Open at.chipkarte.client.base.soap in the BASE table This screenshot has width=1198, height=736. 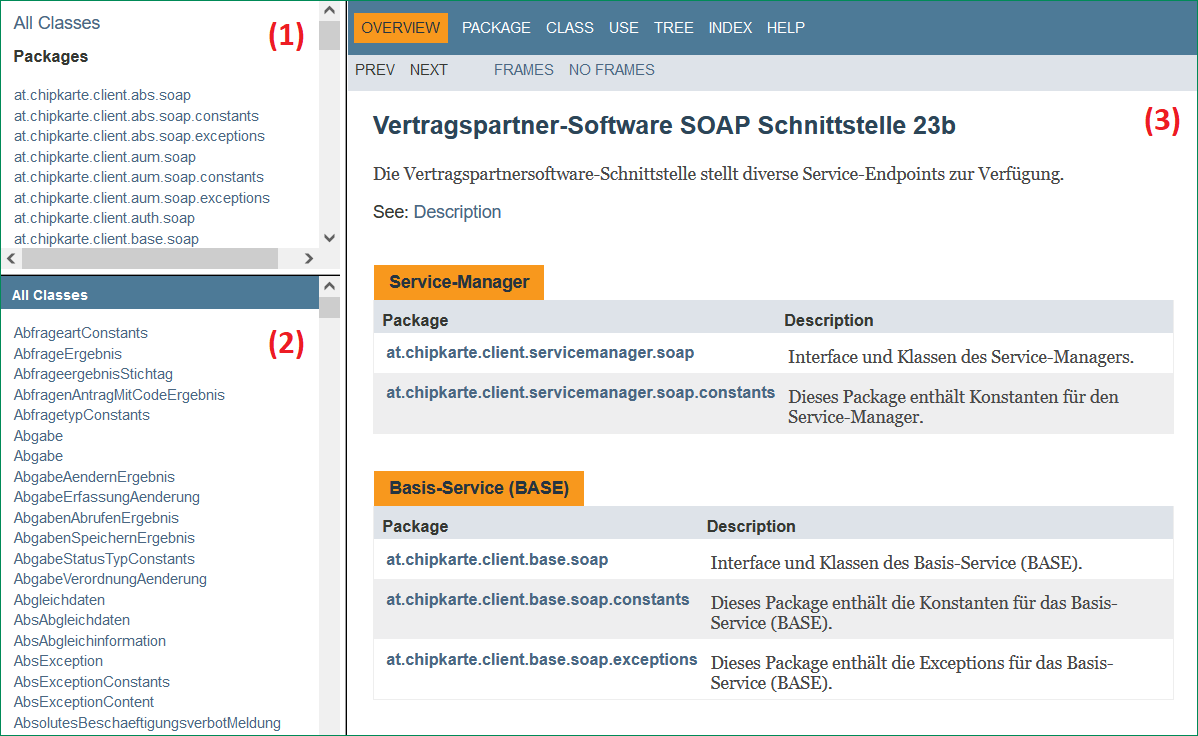click(497, 559)
